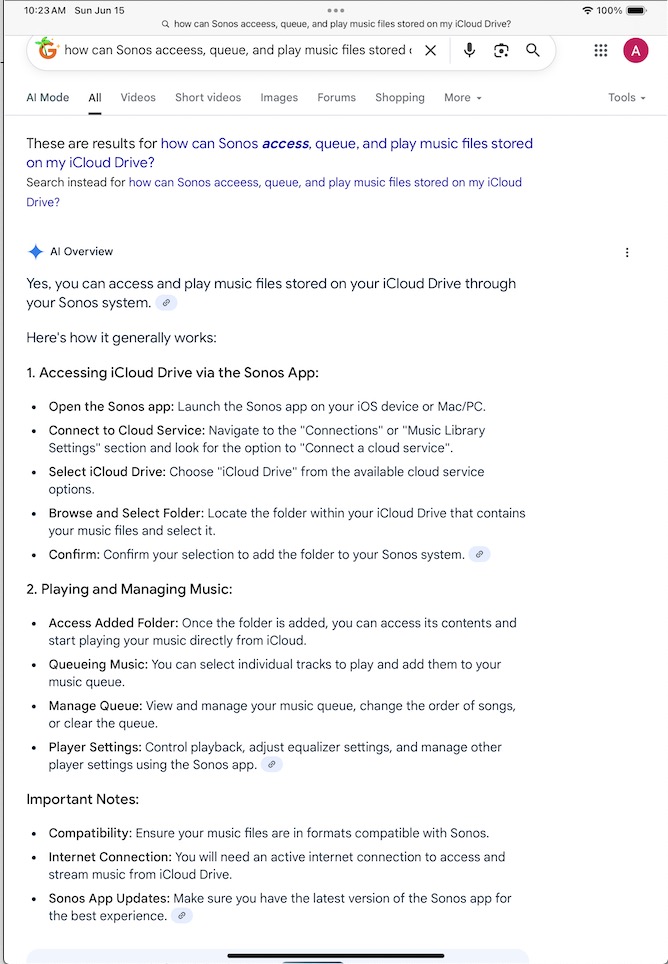Focus the Google search input field

[236, 50]
